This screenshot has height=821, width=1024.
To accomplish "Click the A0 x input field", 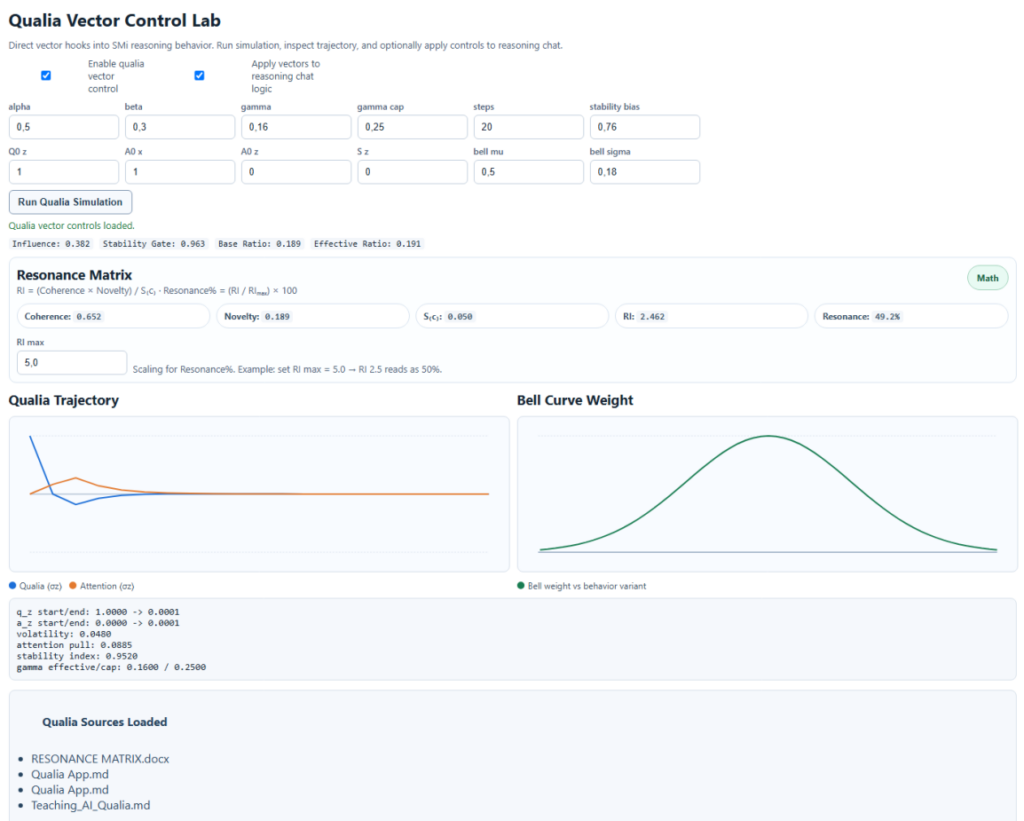I will (180, 172).
